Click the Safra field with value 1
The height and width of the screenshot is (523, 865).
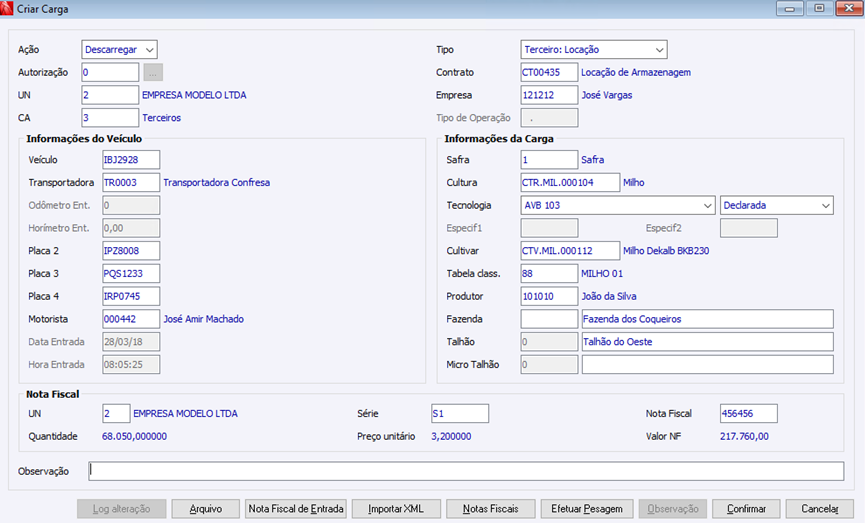(x=549, y=159)
